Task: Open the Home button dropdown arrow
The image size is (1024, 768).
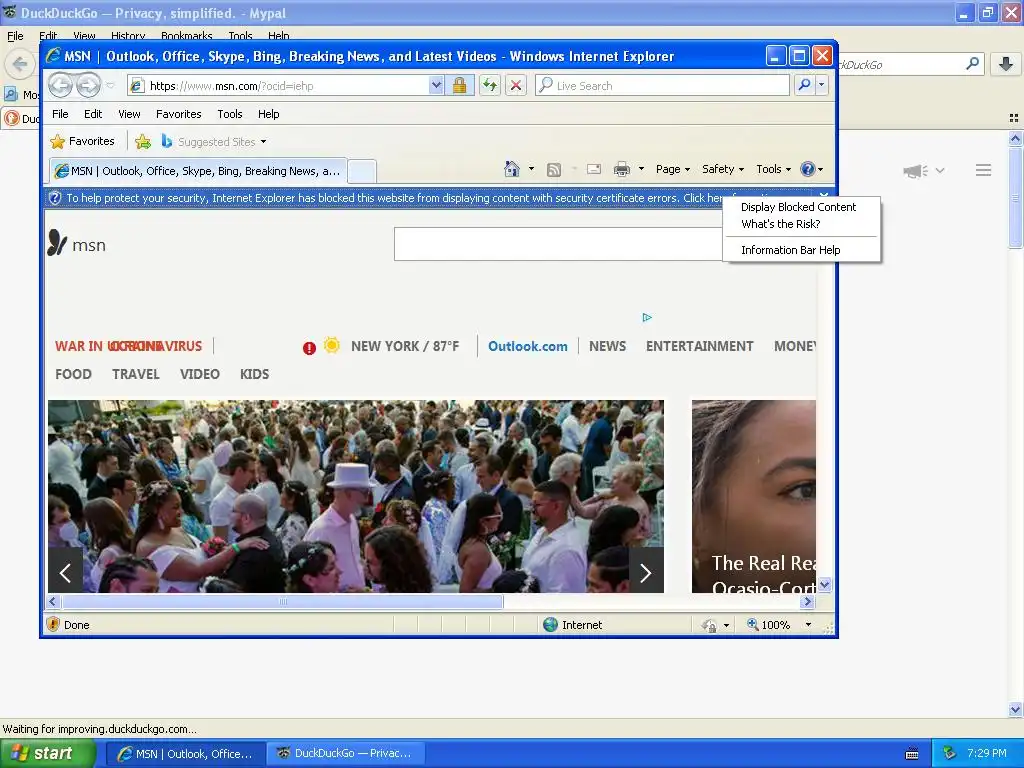Action: coord(532,169)
